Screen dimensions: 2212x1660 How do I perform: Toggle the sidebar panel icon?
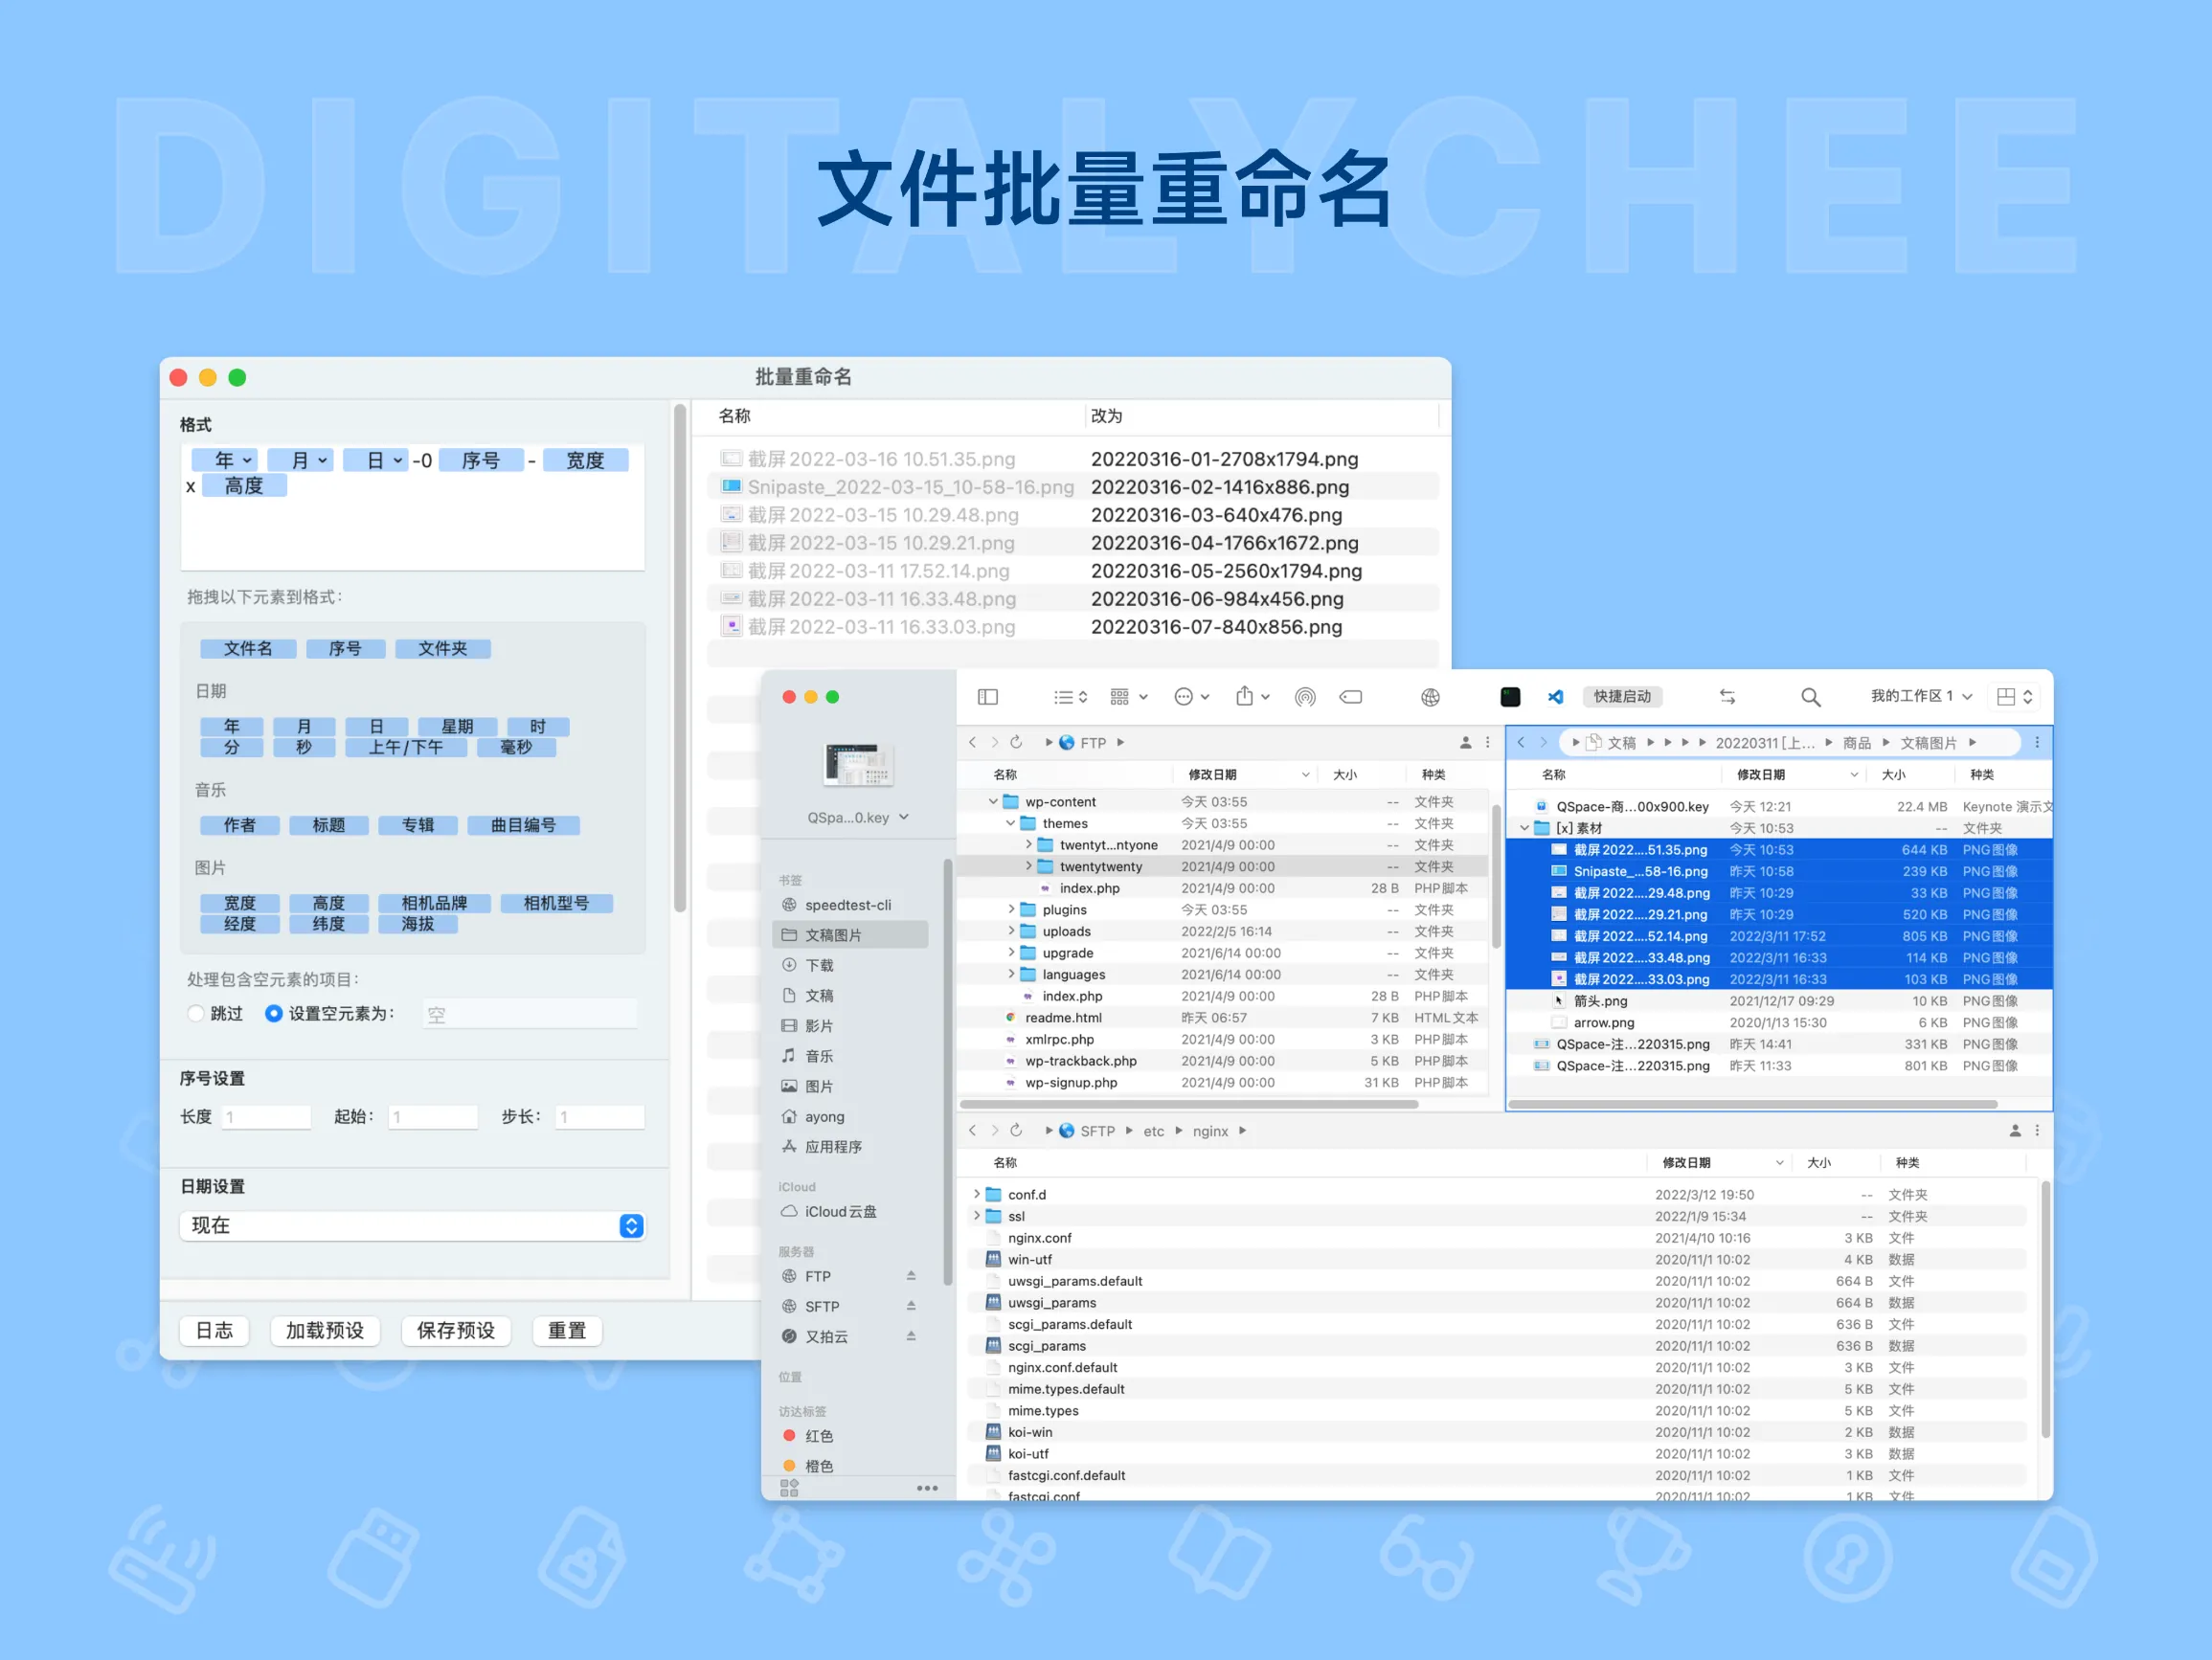(x=987, y=697)
